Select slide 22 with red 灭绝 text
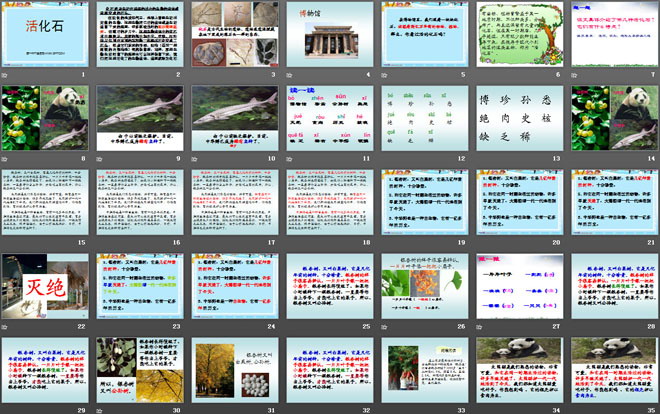The height and width of the screenshot is (414, 660). click(x=45, y=286)
